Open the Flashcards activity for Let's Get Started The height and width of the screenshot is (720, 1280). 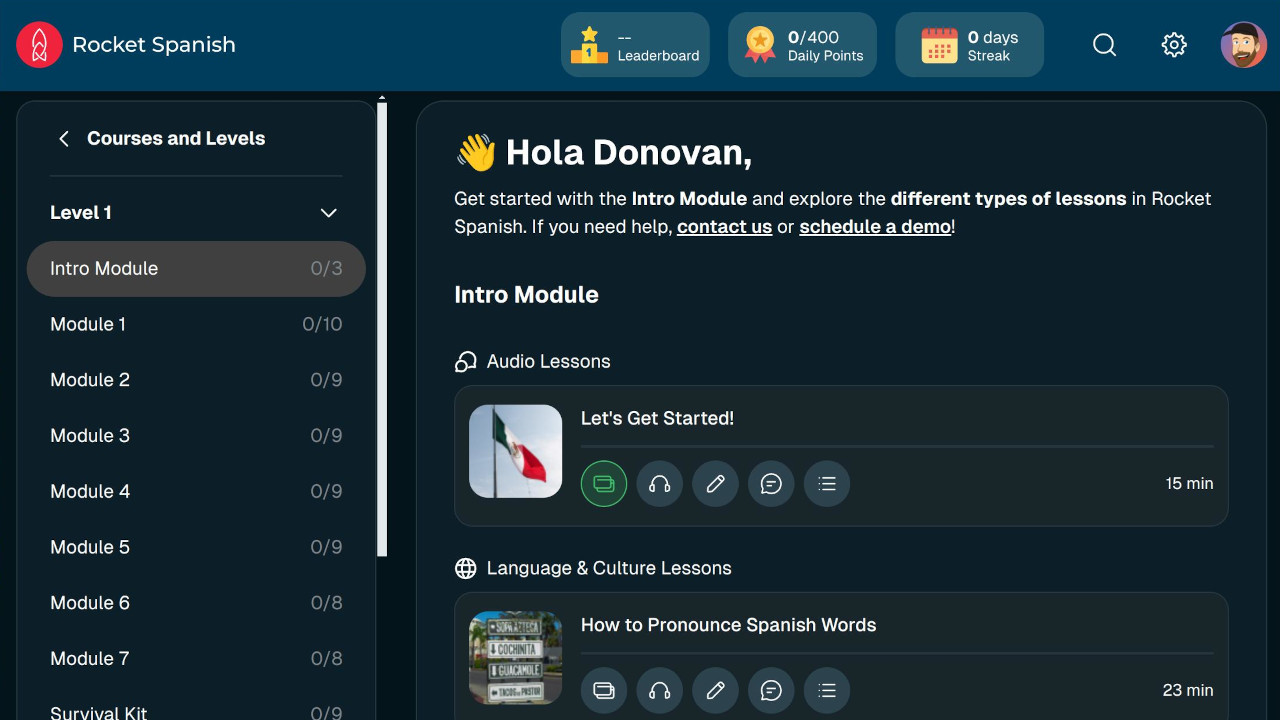coord(604,483)
